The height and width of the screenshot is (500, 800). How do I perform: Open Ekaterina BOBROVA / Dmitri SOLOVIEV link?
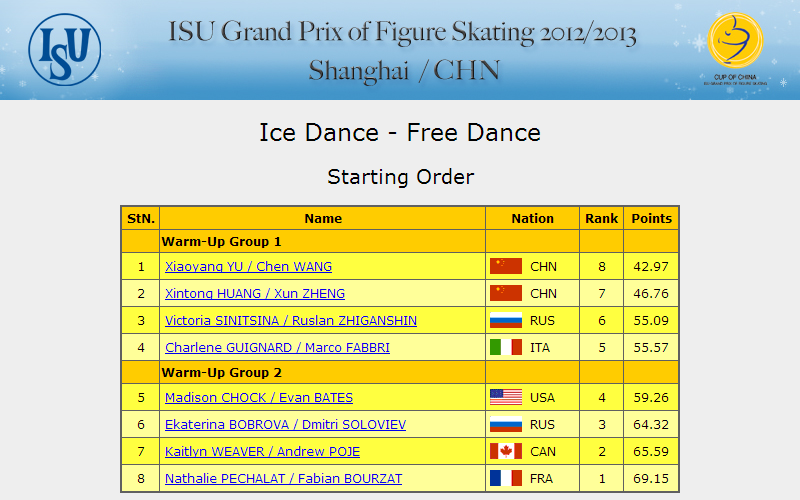[x=286, y=425]
